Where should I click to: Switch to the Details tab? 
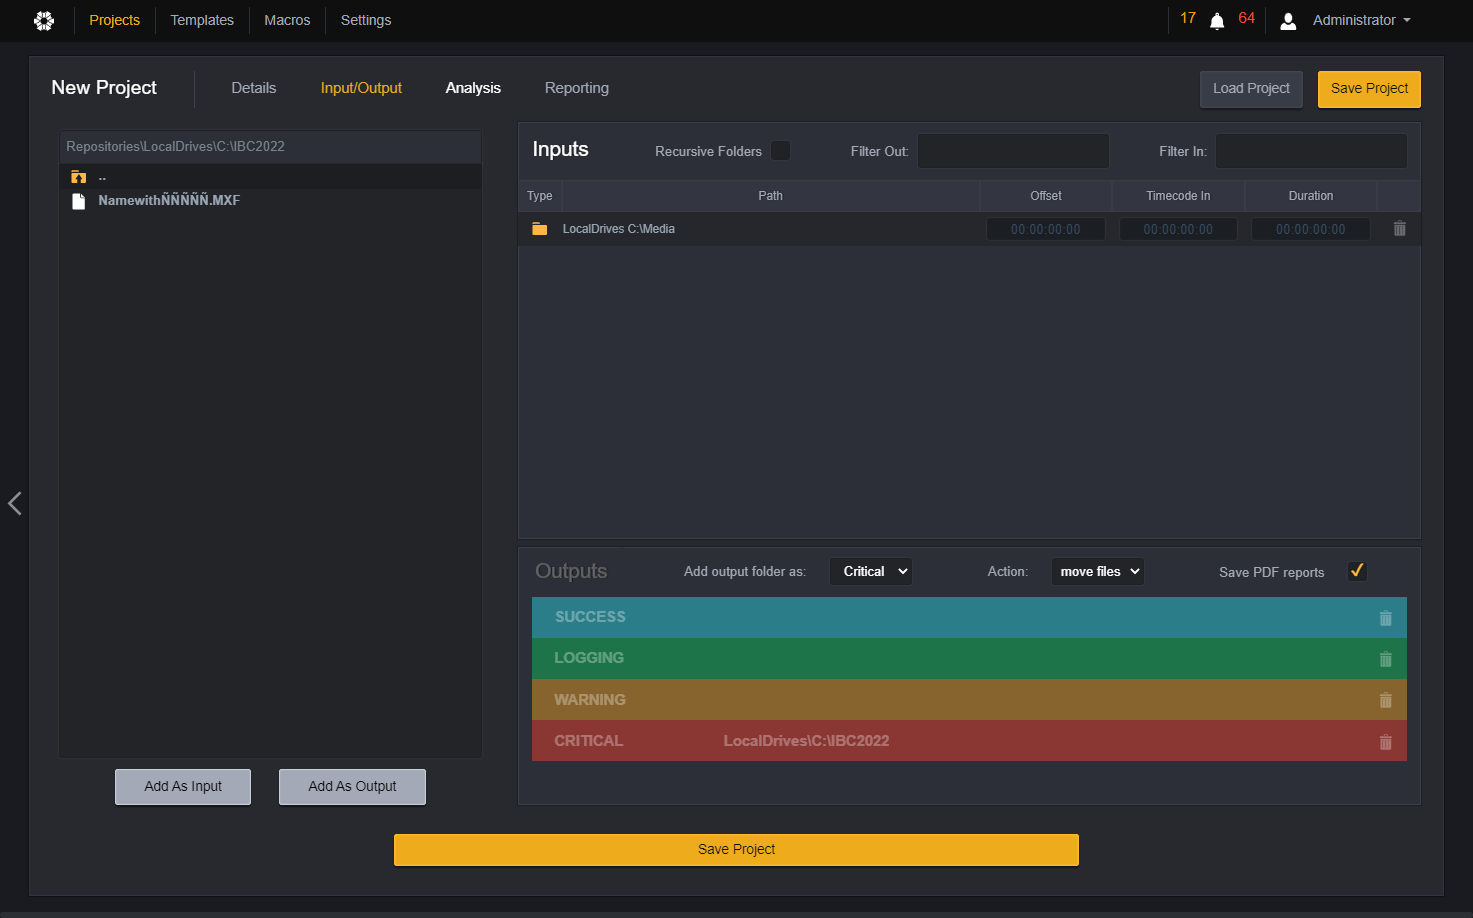point(254,88)
